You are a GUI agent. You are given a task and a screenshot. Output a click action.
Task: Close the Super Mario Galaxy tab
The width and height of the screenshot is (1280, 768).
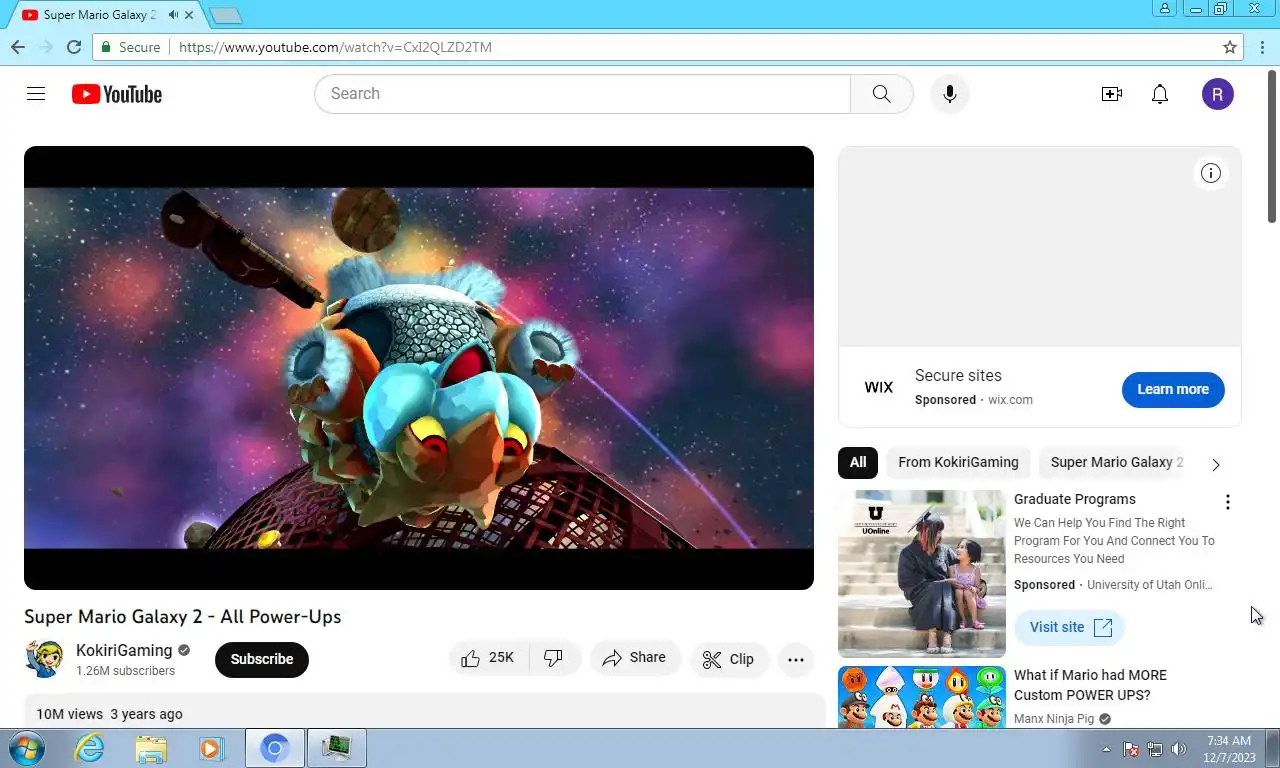click(x=189, y=15)
